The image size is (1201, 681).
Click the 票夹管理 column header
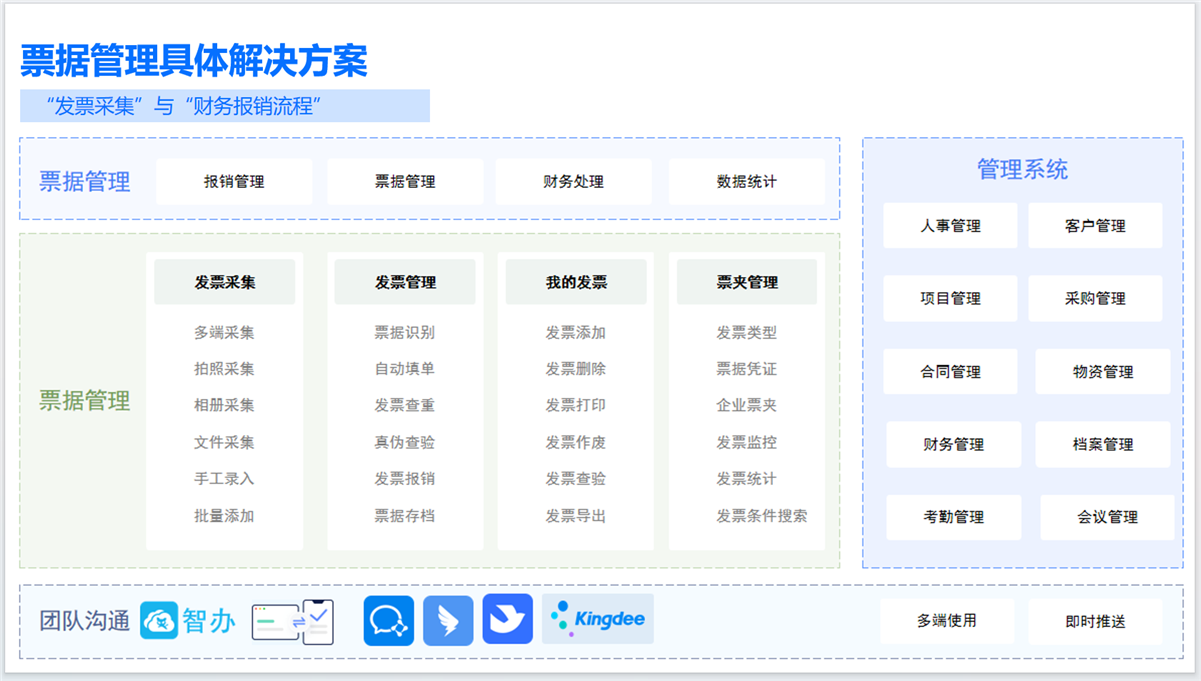point(747,283)
